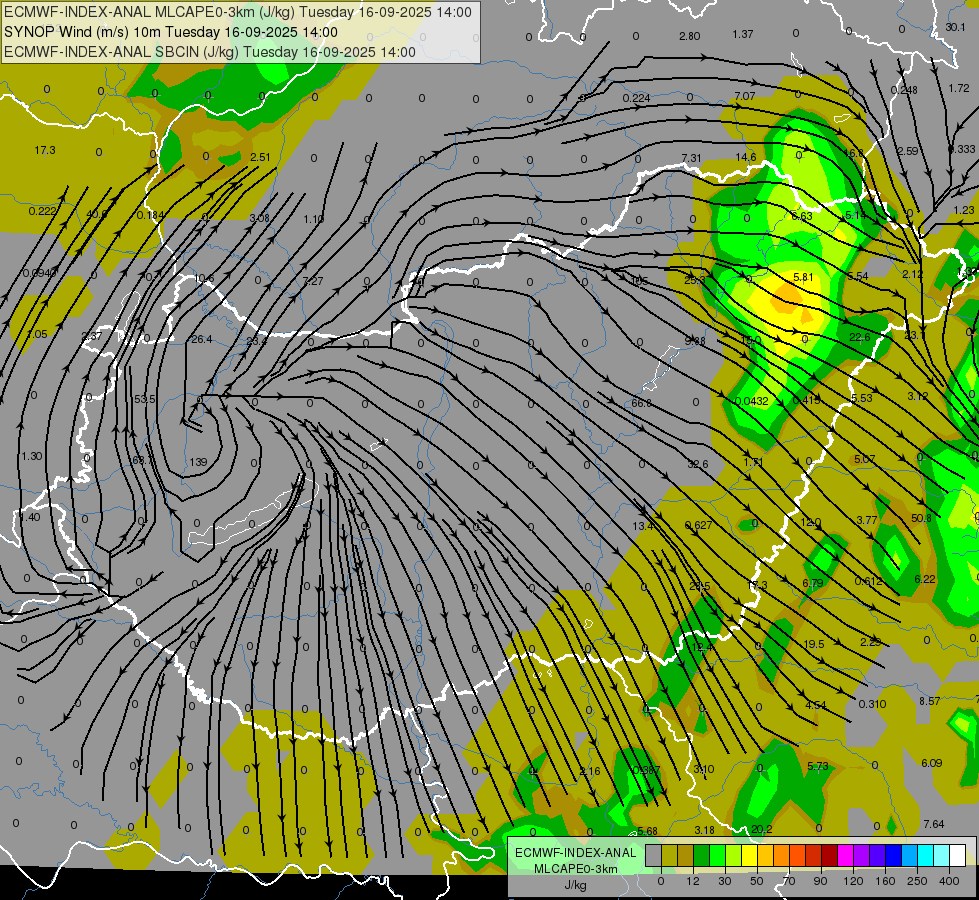
Task: Click the map value 12.4
Action: (702, 647)
